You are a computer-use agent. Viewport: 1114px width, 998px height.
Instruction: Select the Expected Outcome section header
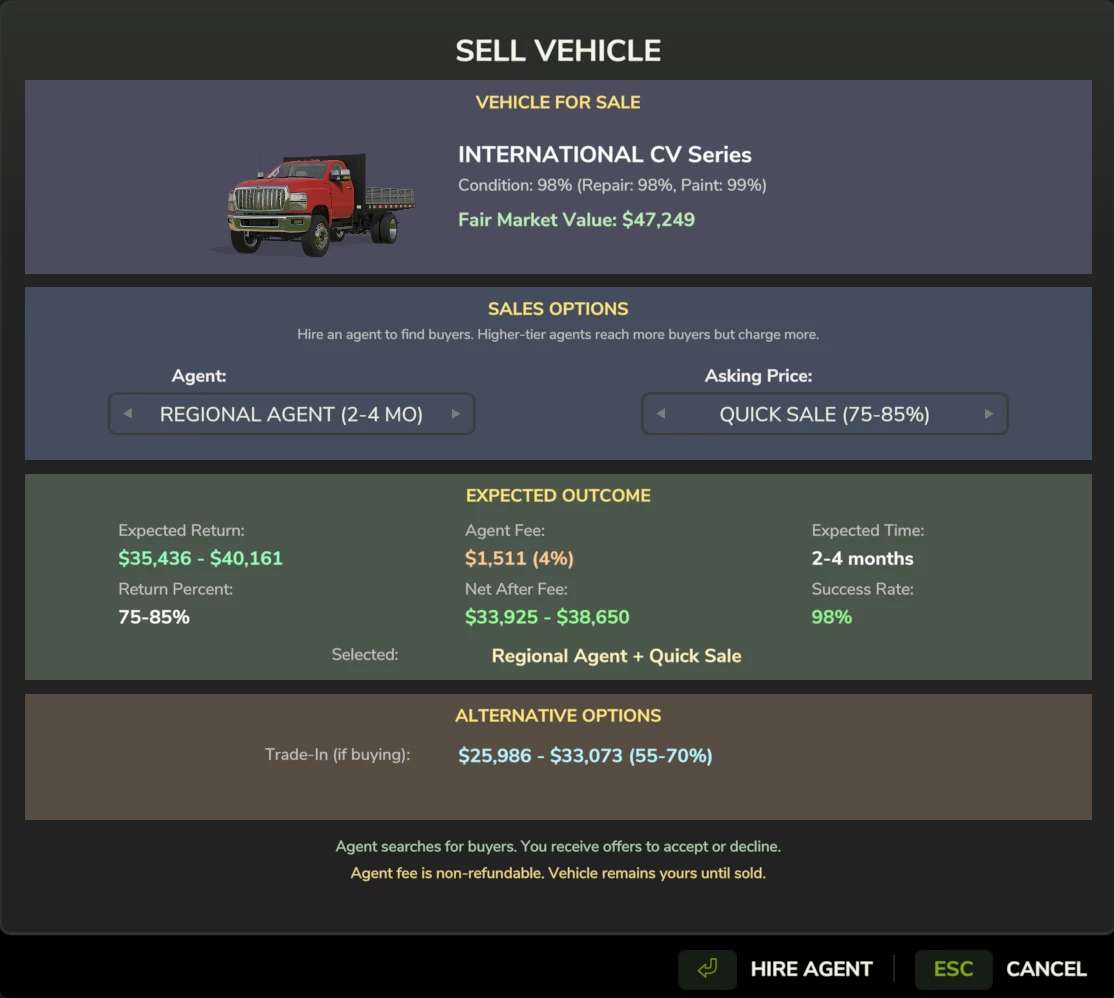558,496
